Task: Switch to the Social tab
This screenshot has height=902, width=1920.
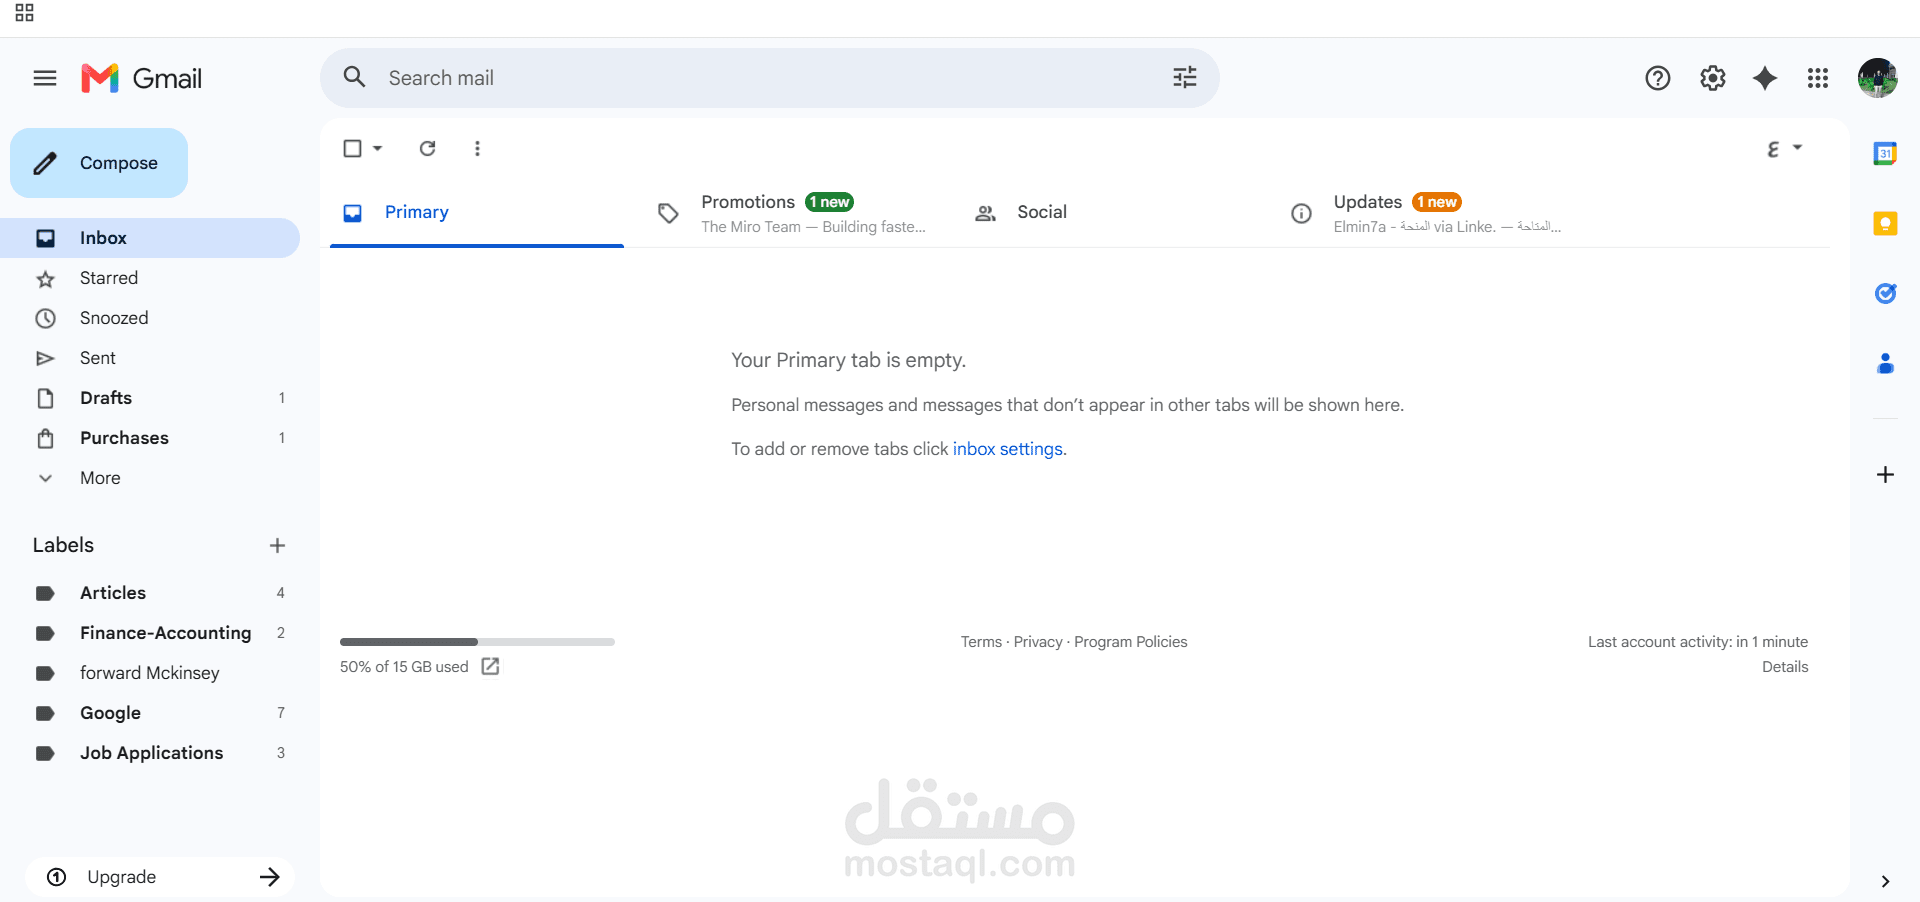Action: pyautogui.click(x=1109, y=212)
